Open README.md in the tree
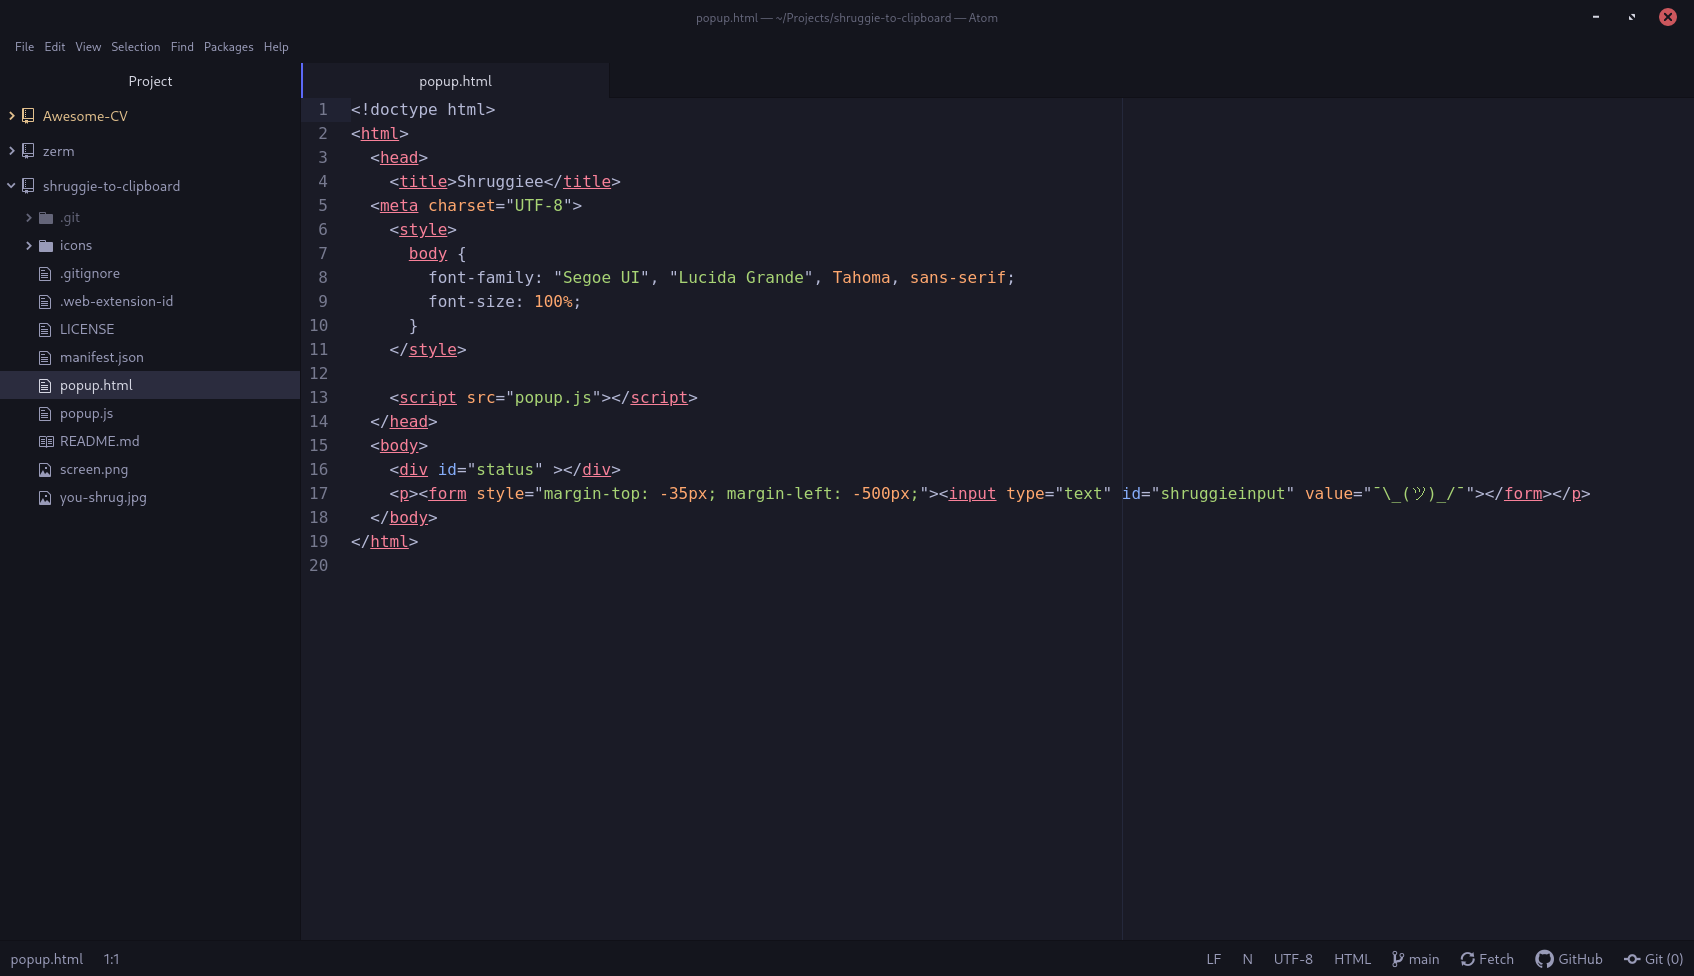1694x976 pixels. 100,441
